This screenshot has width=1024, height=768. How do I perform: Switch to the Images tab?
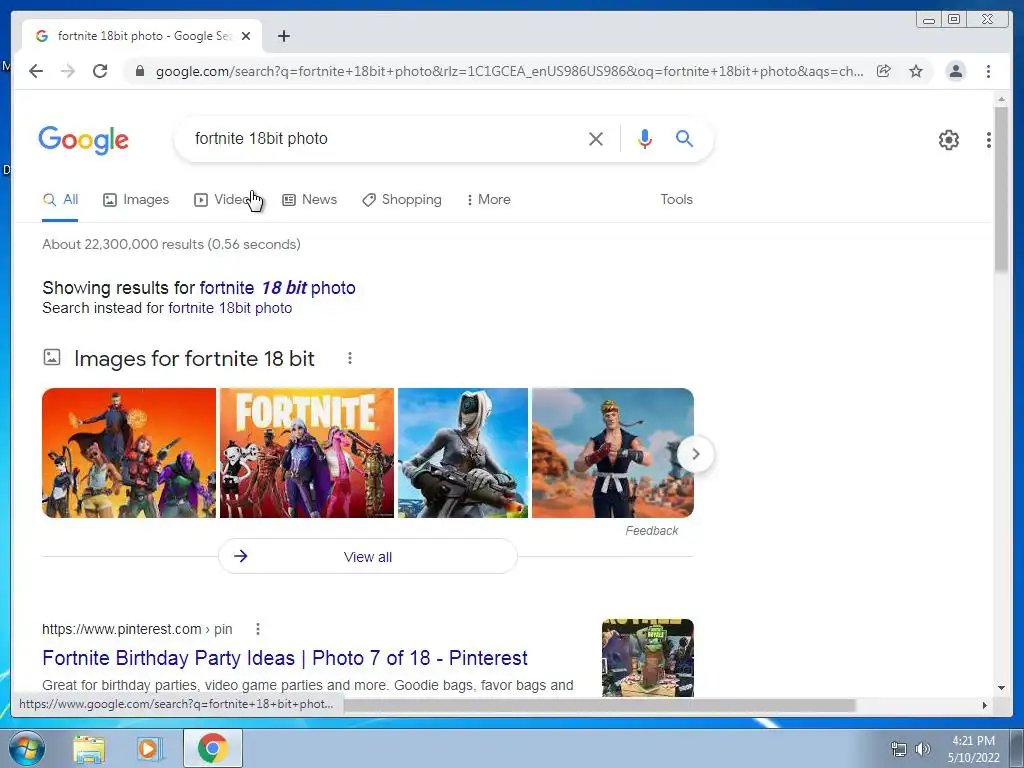tap(136, 200)
